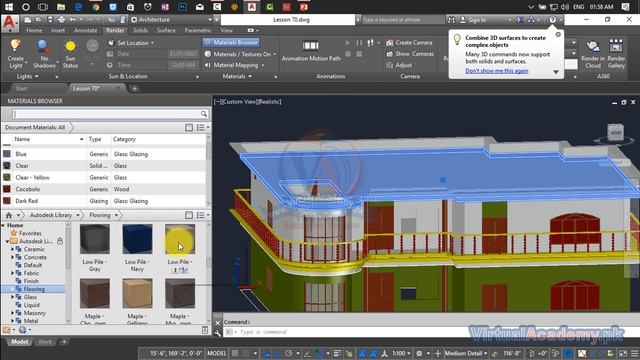Open the Set Location dropdown
This screenshot has height=360, width=640.
click(x=131, y=42)
